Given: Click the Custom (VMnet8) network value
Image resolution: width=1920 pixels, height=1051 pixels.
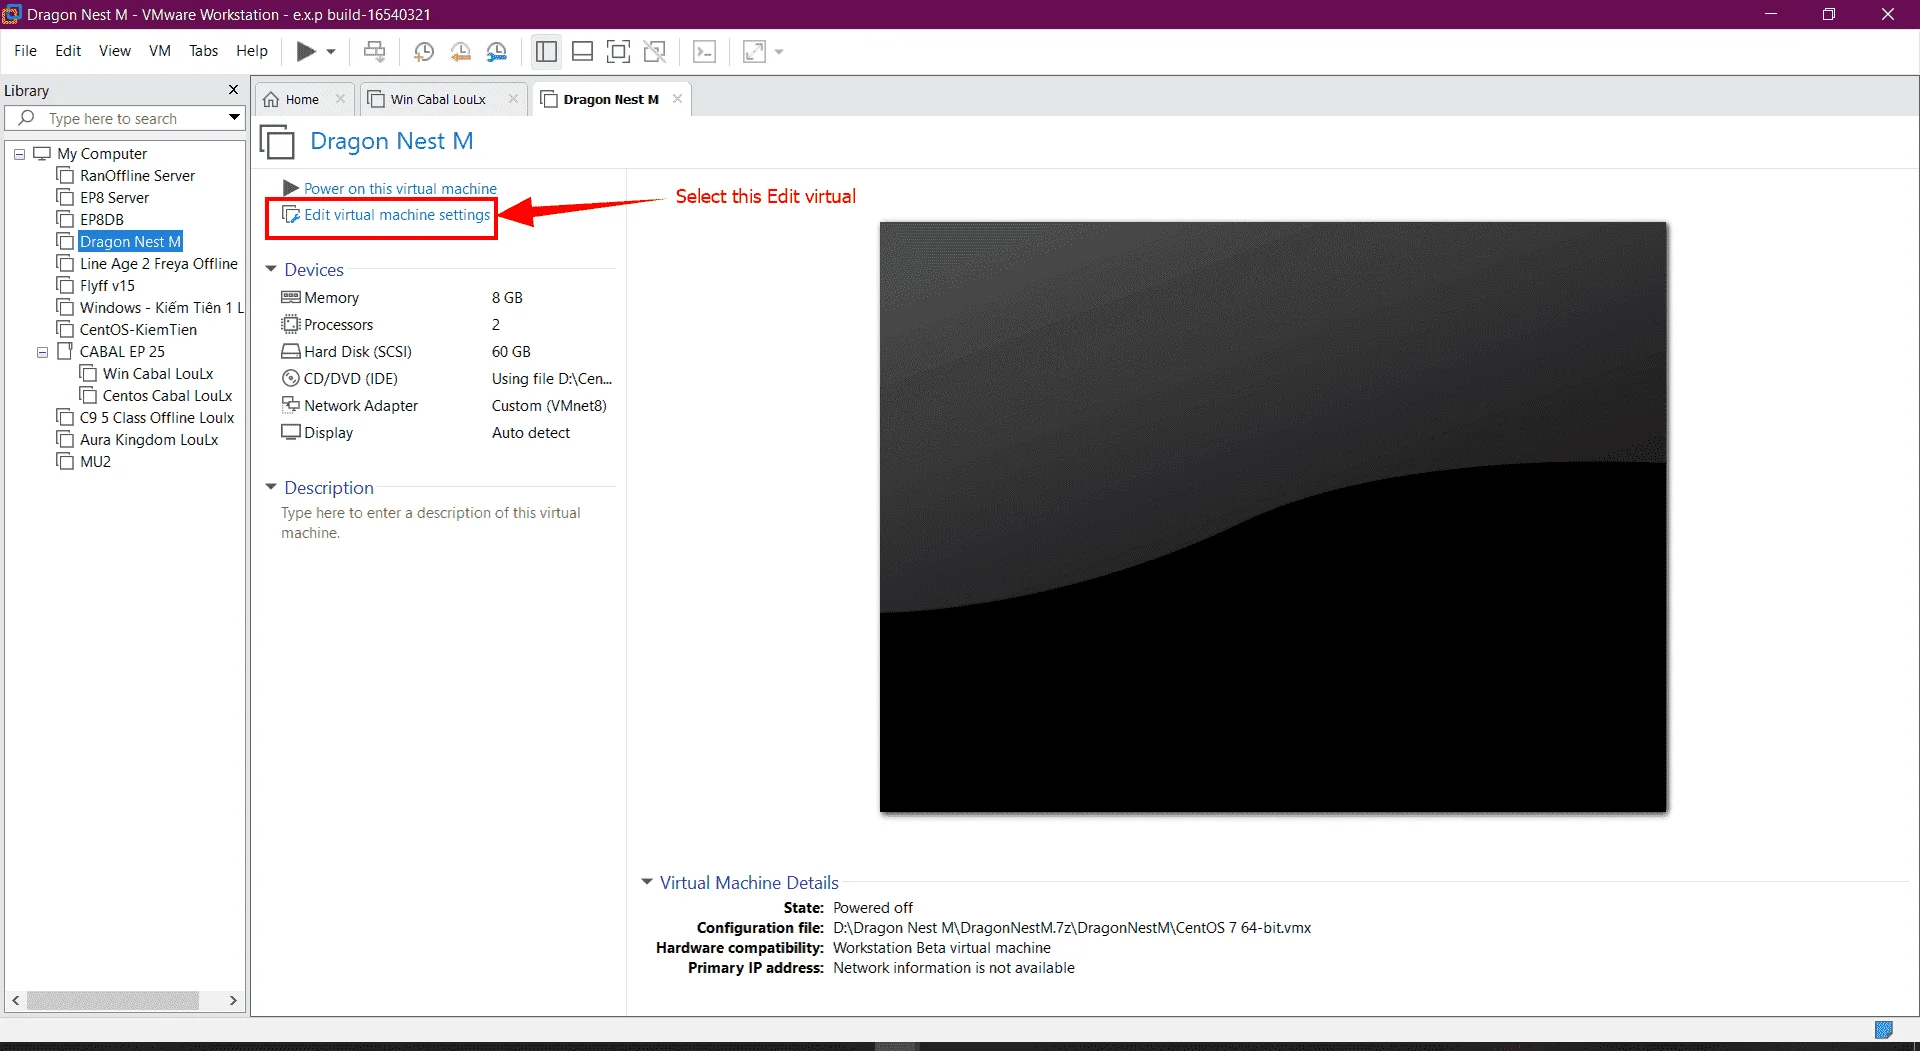Looking at the screenshot, I should coord(549,406).
